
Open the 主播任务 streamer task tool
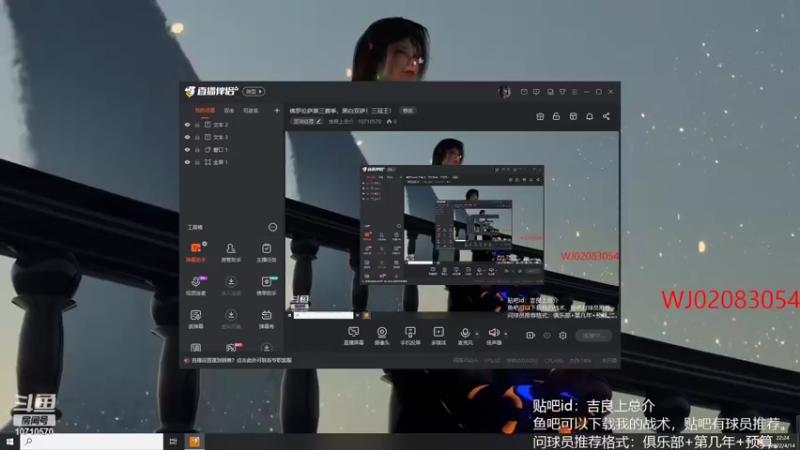(266, 252)
